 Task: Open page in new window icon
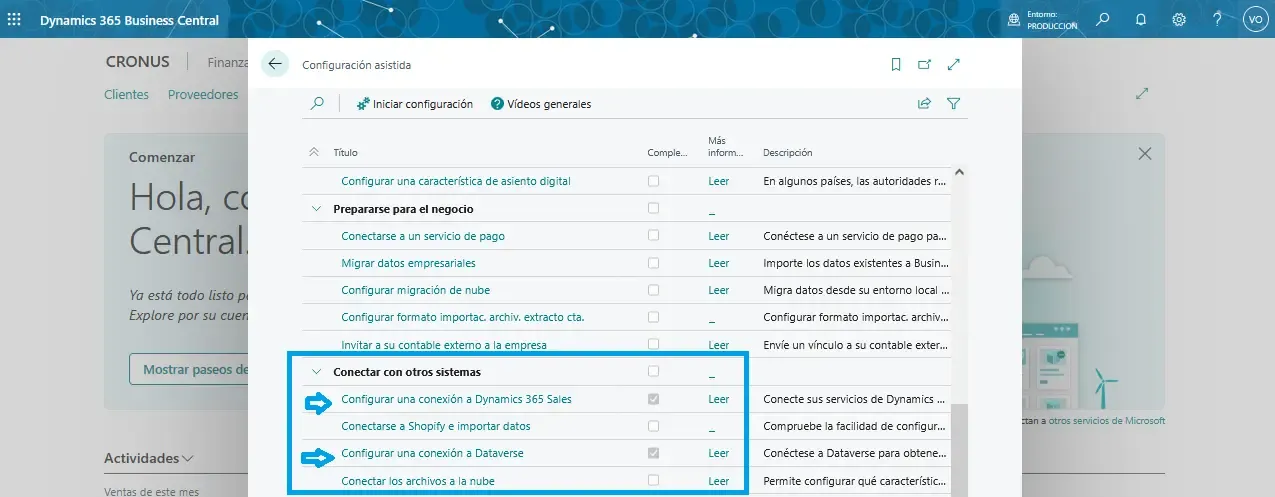[x=924, y=64]
